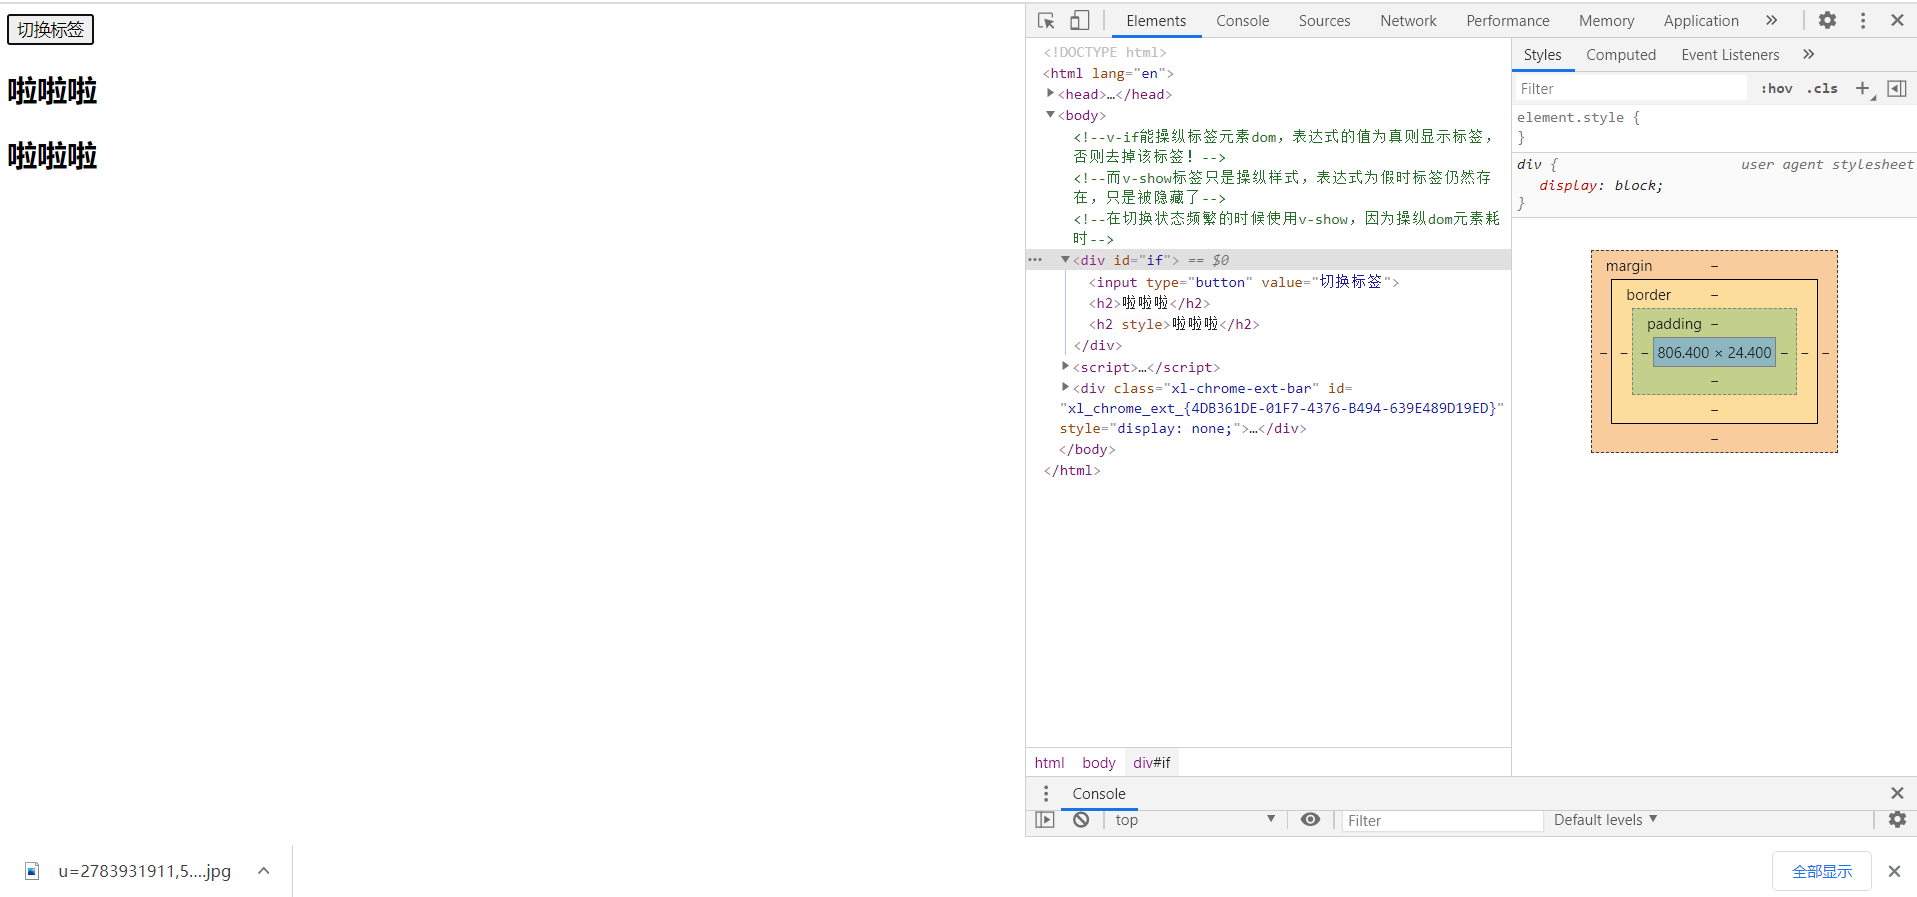
Task: Toggle the console sidebar icon
Action: 1045,820
